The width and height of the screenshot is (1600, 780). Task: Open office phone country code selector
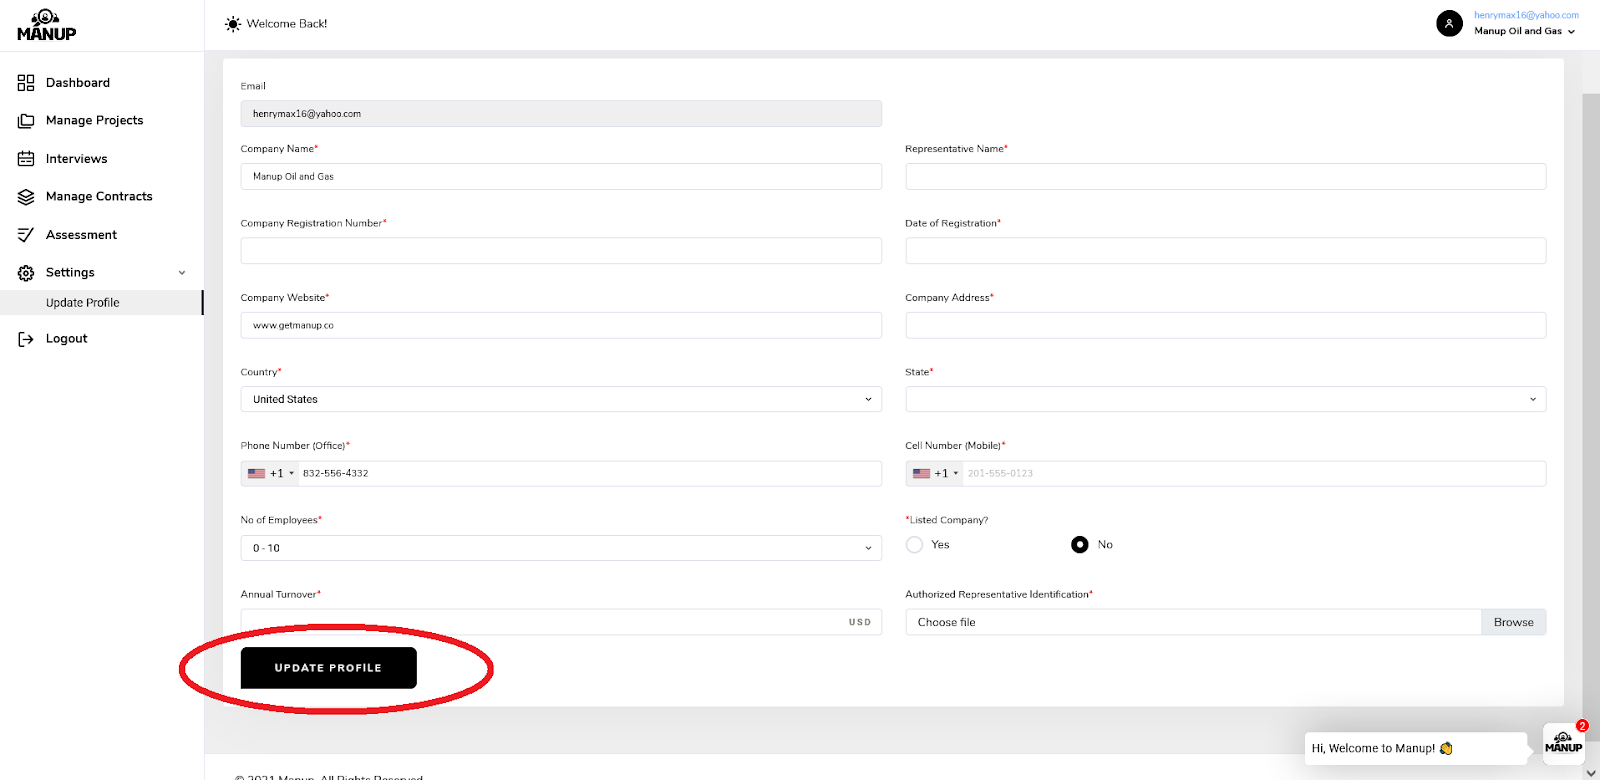[x=271, y=474]
